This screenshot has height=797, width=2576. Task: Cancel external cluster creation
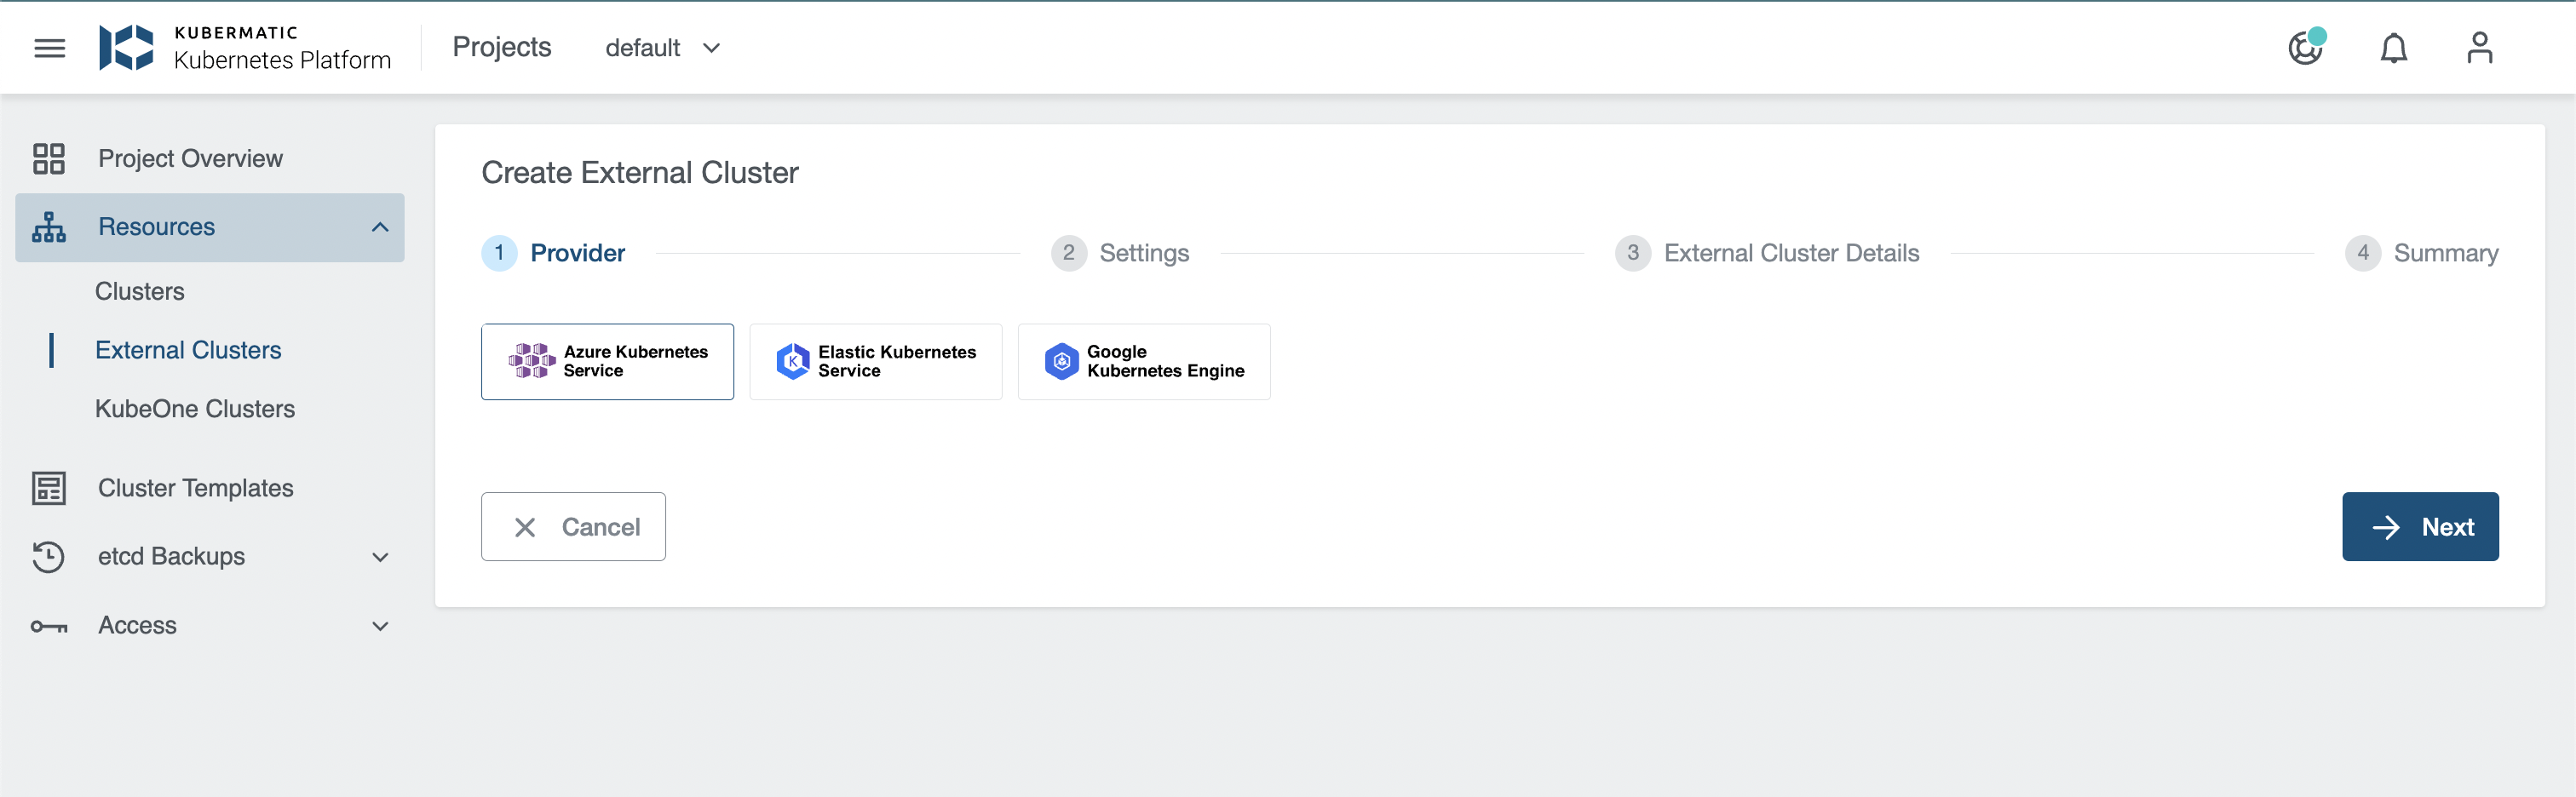[x=573, y=526]
